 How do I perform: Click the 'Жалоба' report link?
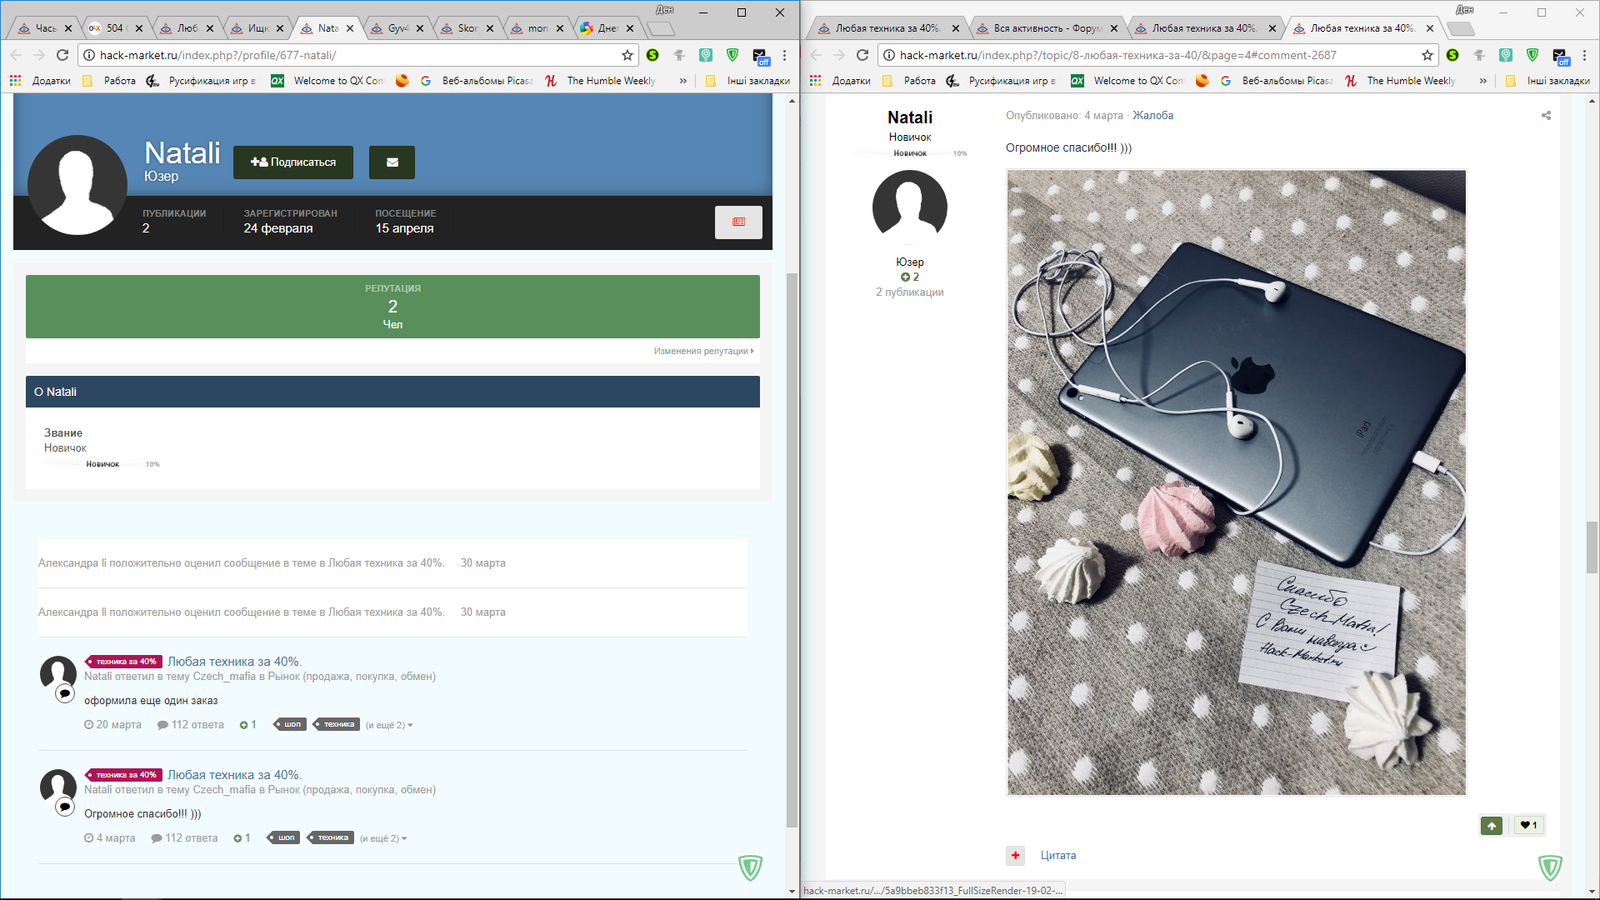coord(1152,116)
